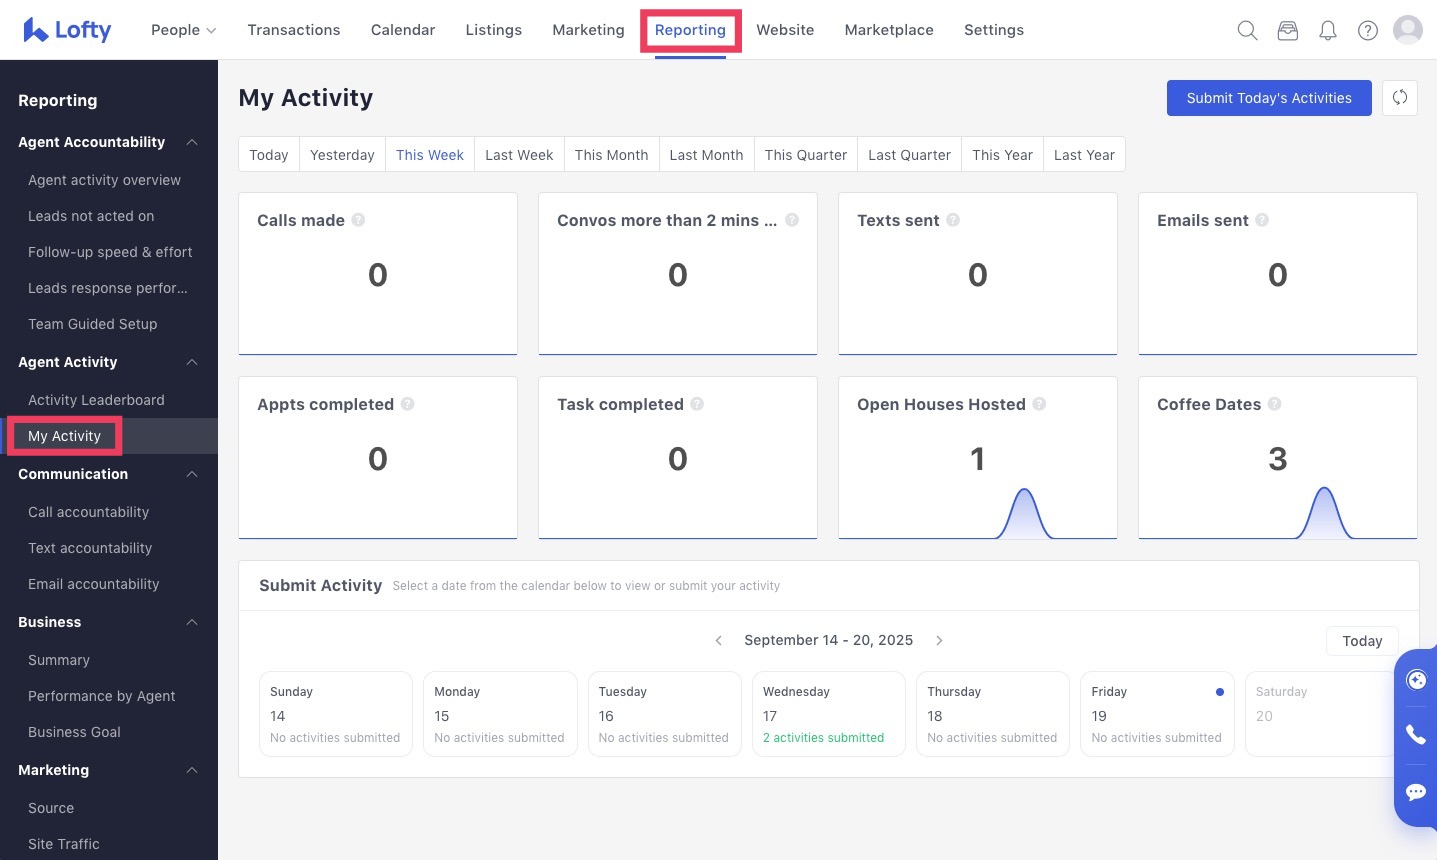Jump to Today in the activity calendar
The image size is (1437, 860).
pyautogui.click(x=1362, y=640)
